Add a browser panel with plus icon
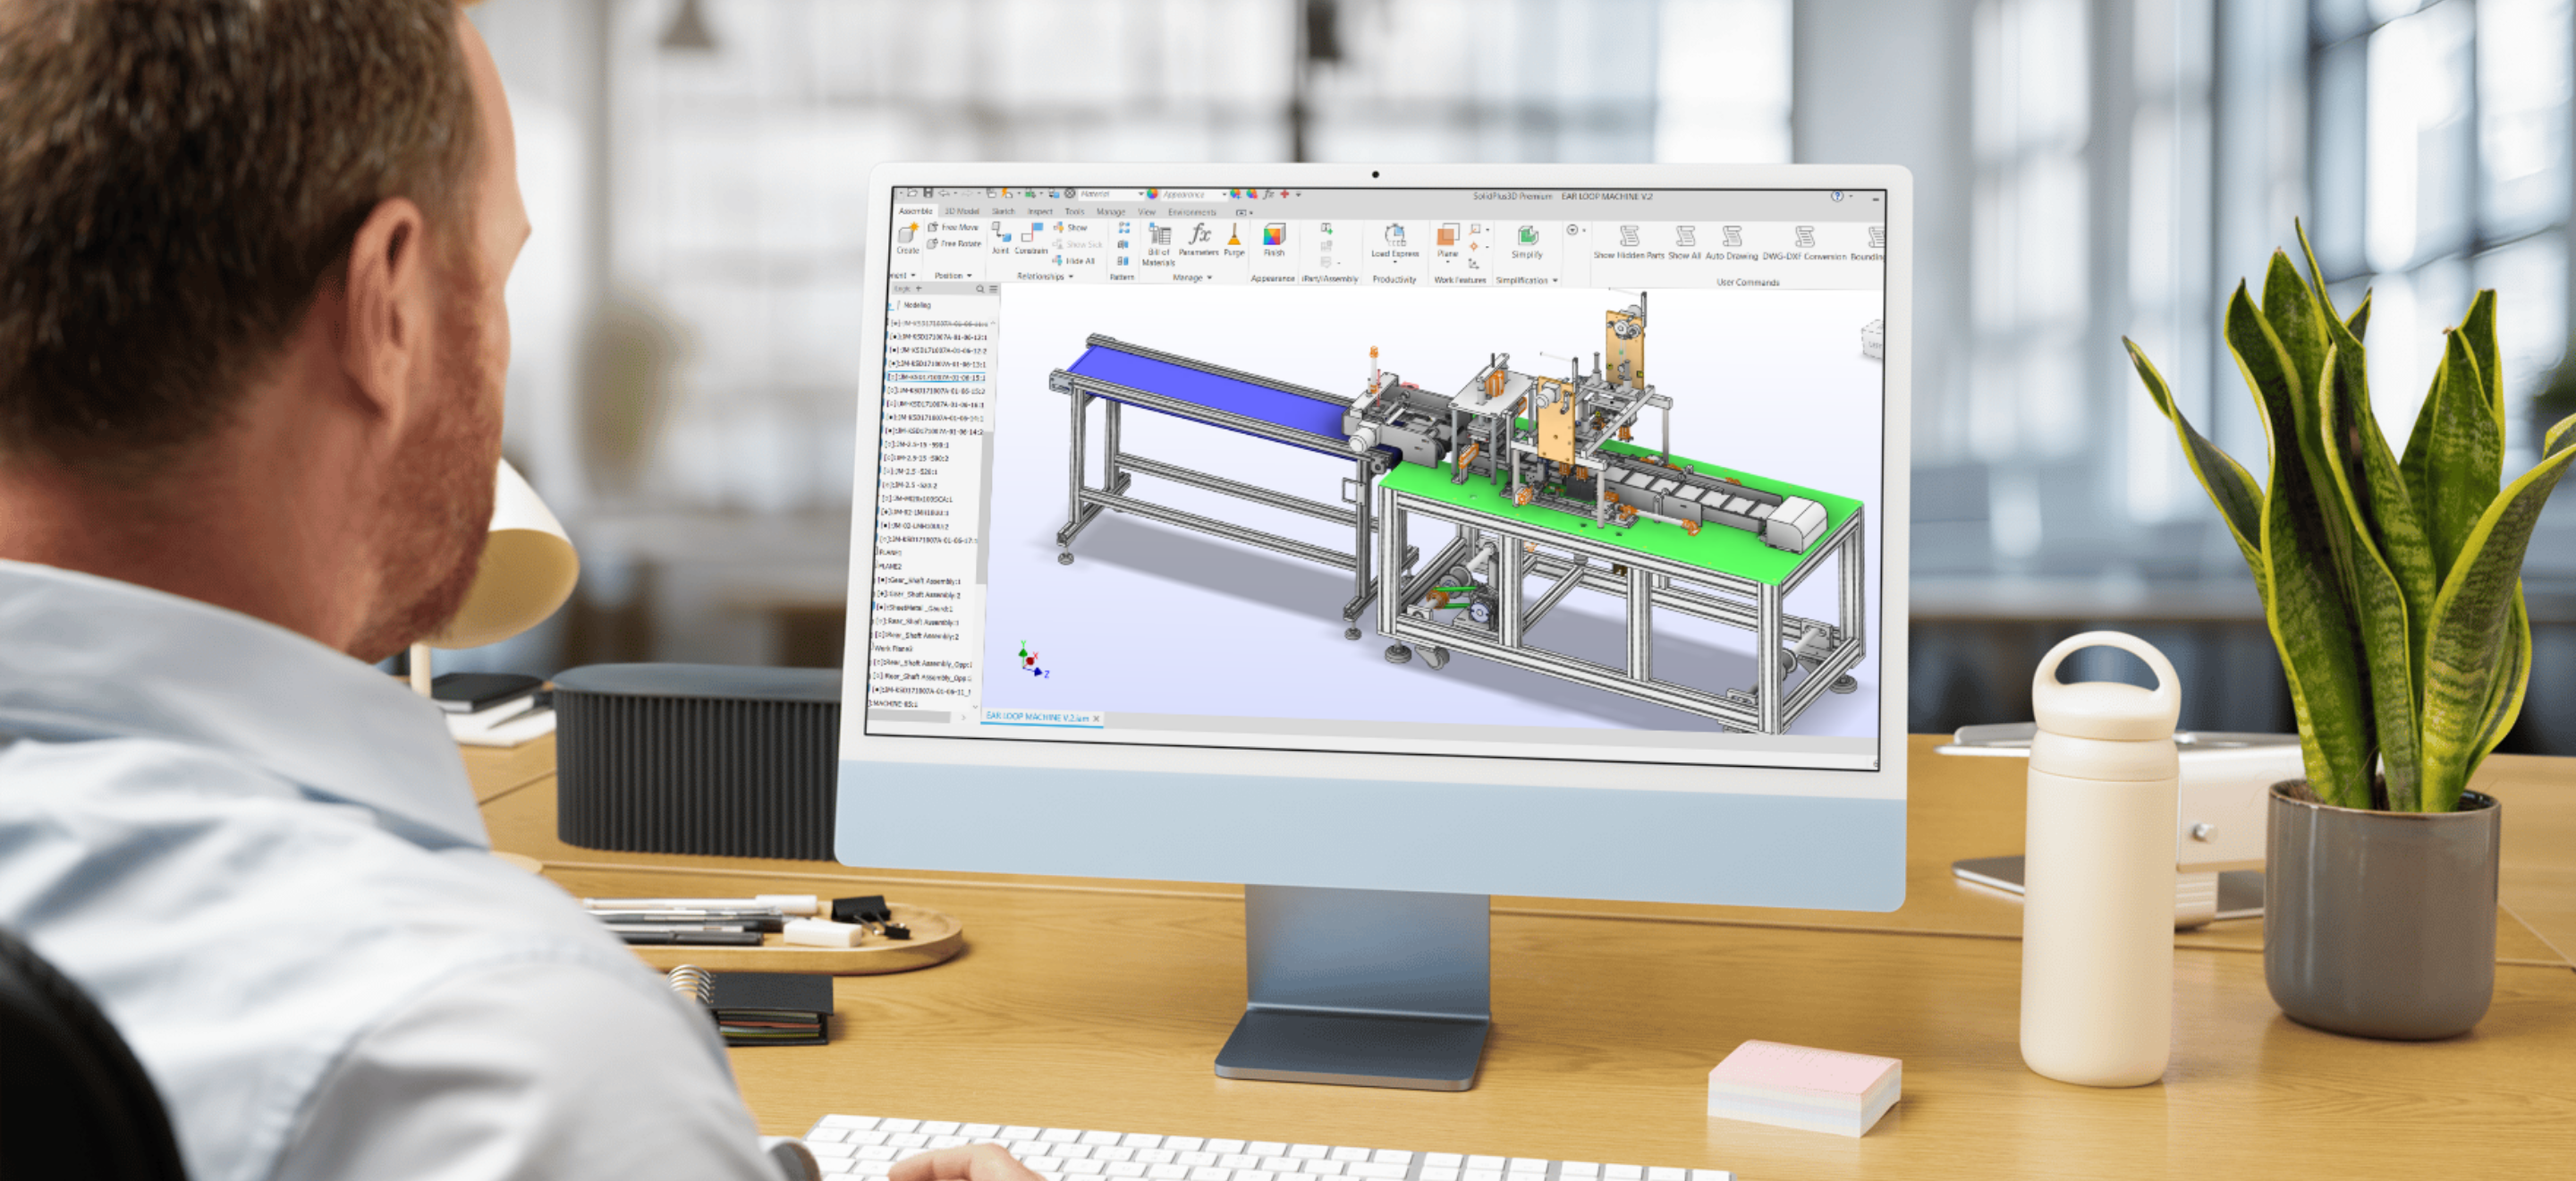 [x=919, y=289]
